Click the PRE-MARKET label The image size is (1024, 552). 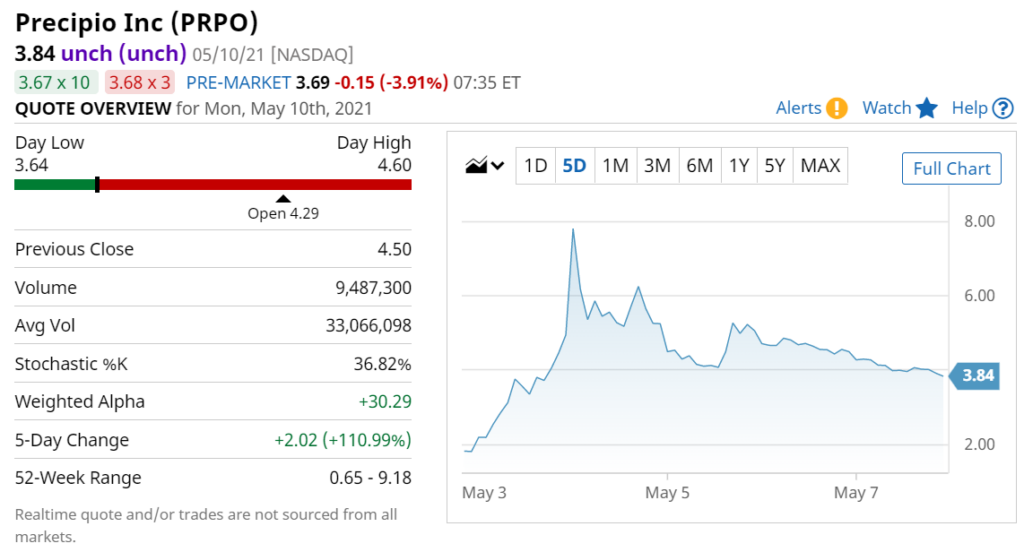click(238, 83)
